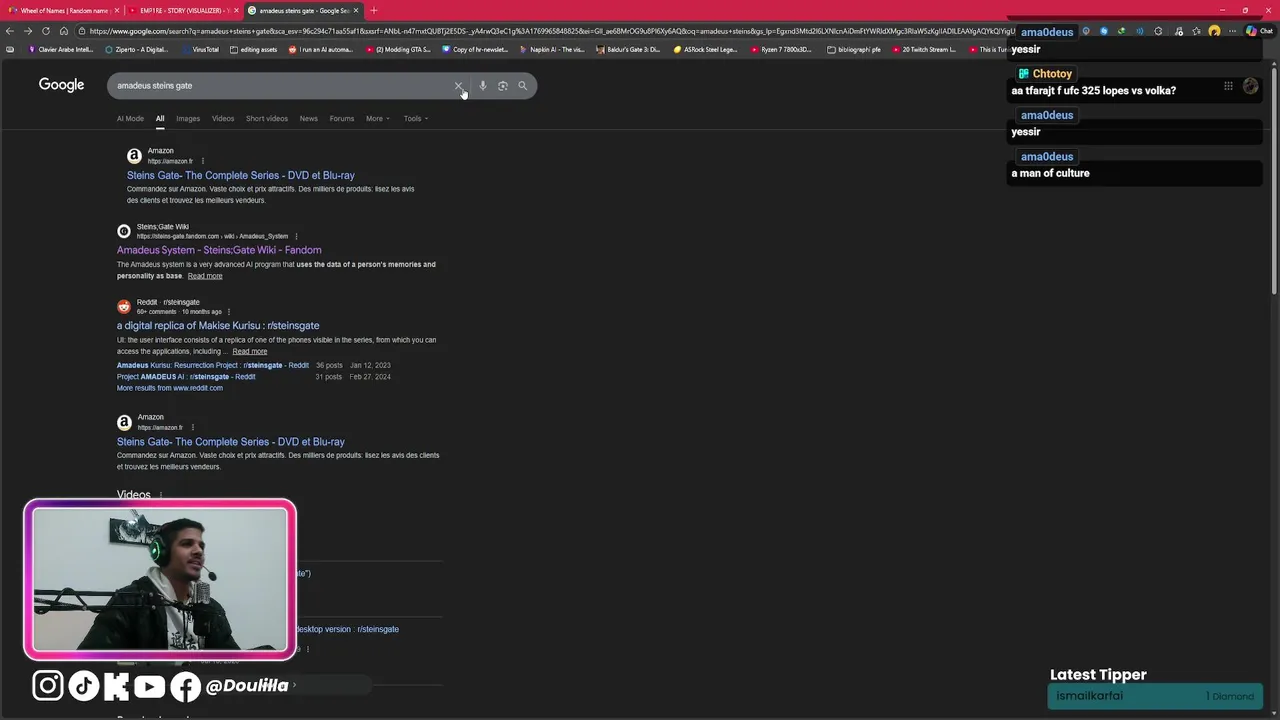Screen dimensions: 1280x720
Task: Open Ziperto bookmark
Action: click(x=135, y=49)
